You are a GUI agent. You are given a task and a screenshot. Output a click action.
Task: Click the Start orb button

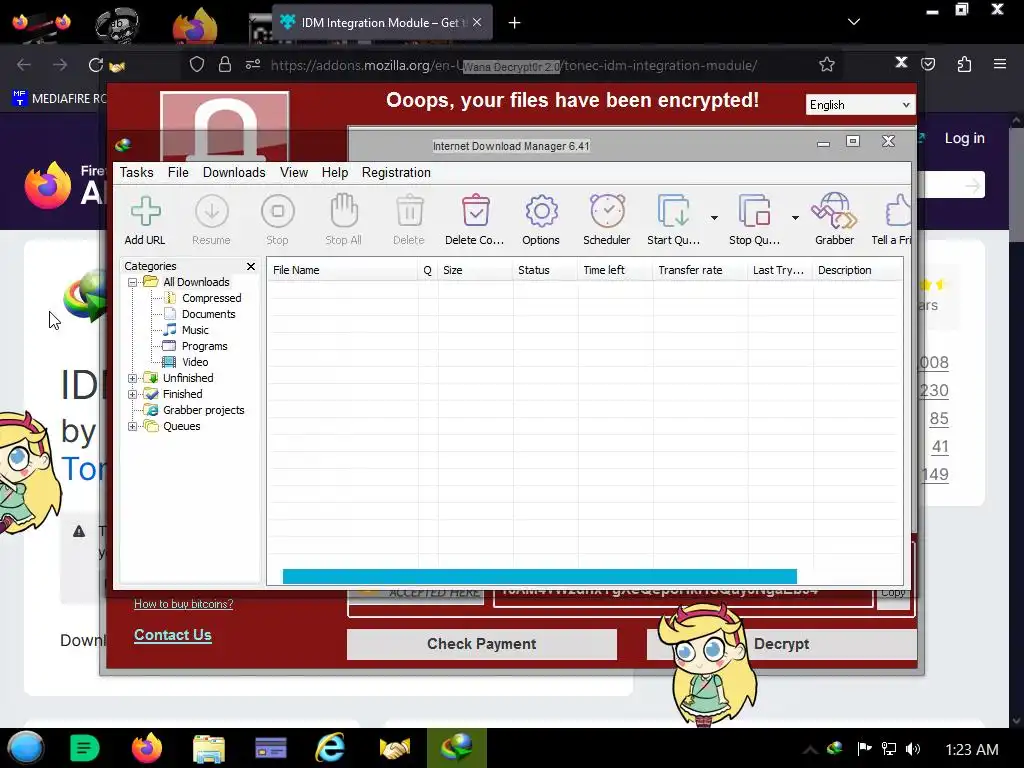point(25,748)
